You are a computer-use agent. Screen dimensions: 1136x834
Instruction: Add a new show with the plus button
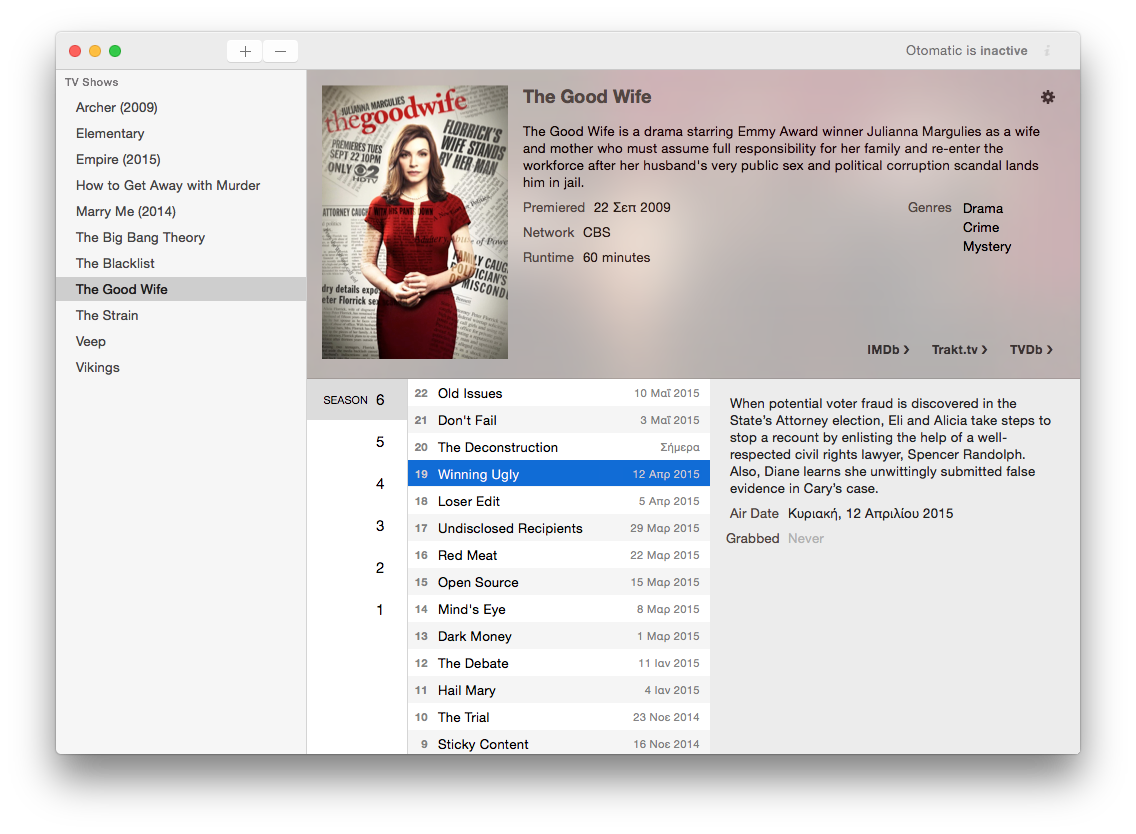(x=245, y=51)
